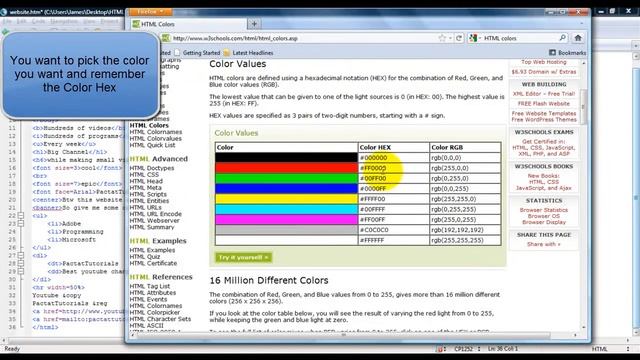Click the blue color swatch row
The image size is (640, 360).
pos(286,189)
